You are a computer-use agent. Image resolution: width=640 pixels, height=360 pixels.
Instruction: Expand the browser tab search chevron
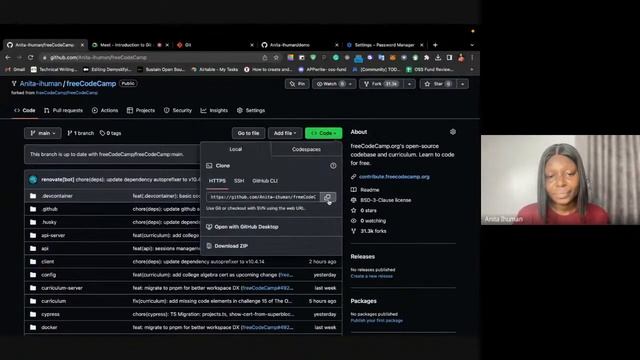point(472,45)
